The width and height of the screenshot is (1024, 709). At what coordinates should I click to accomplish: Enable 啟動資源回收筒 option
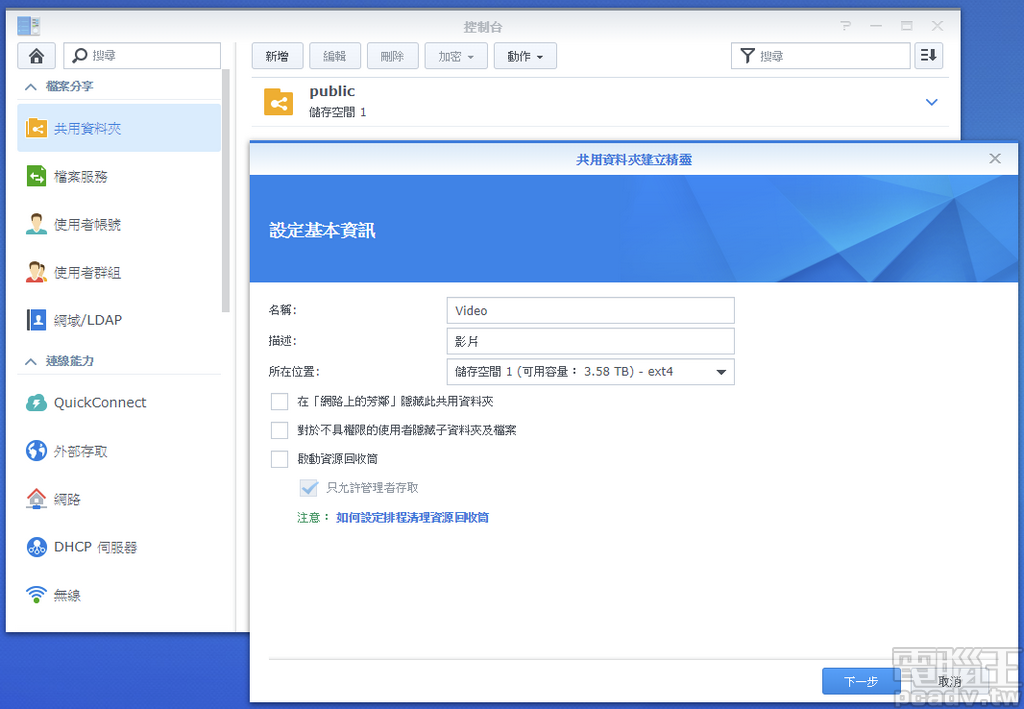[280, 459]
